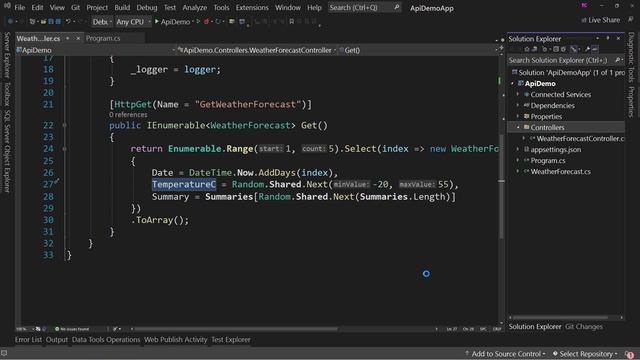This screenshot has width=640, height=360.
Task: Expand the Program.cs node arrow
Action: tap(518, 161)
